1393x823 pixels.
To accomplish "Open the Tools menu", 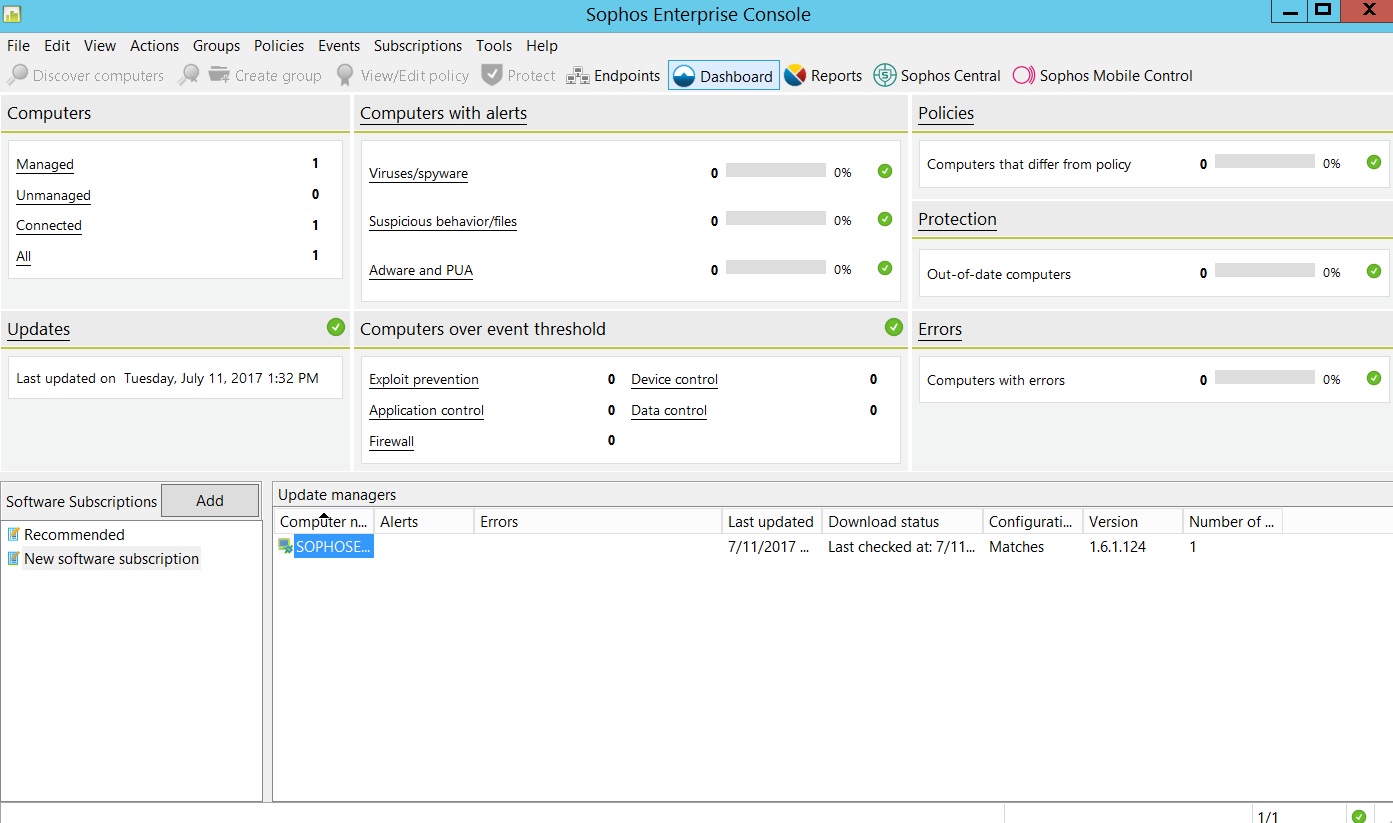I will [494, 46].
